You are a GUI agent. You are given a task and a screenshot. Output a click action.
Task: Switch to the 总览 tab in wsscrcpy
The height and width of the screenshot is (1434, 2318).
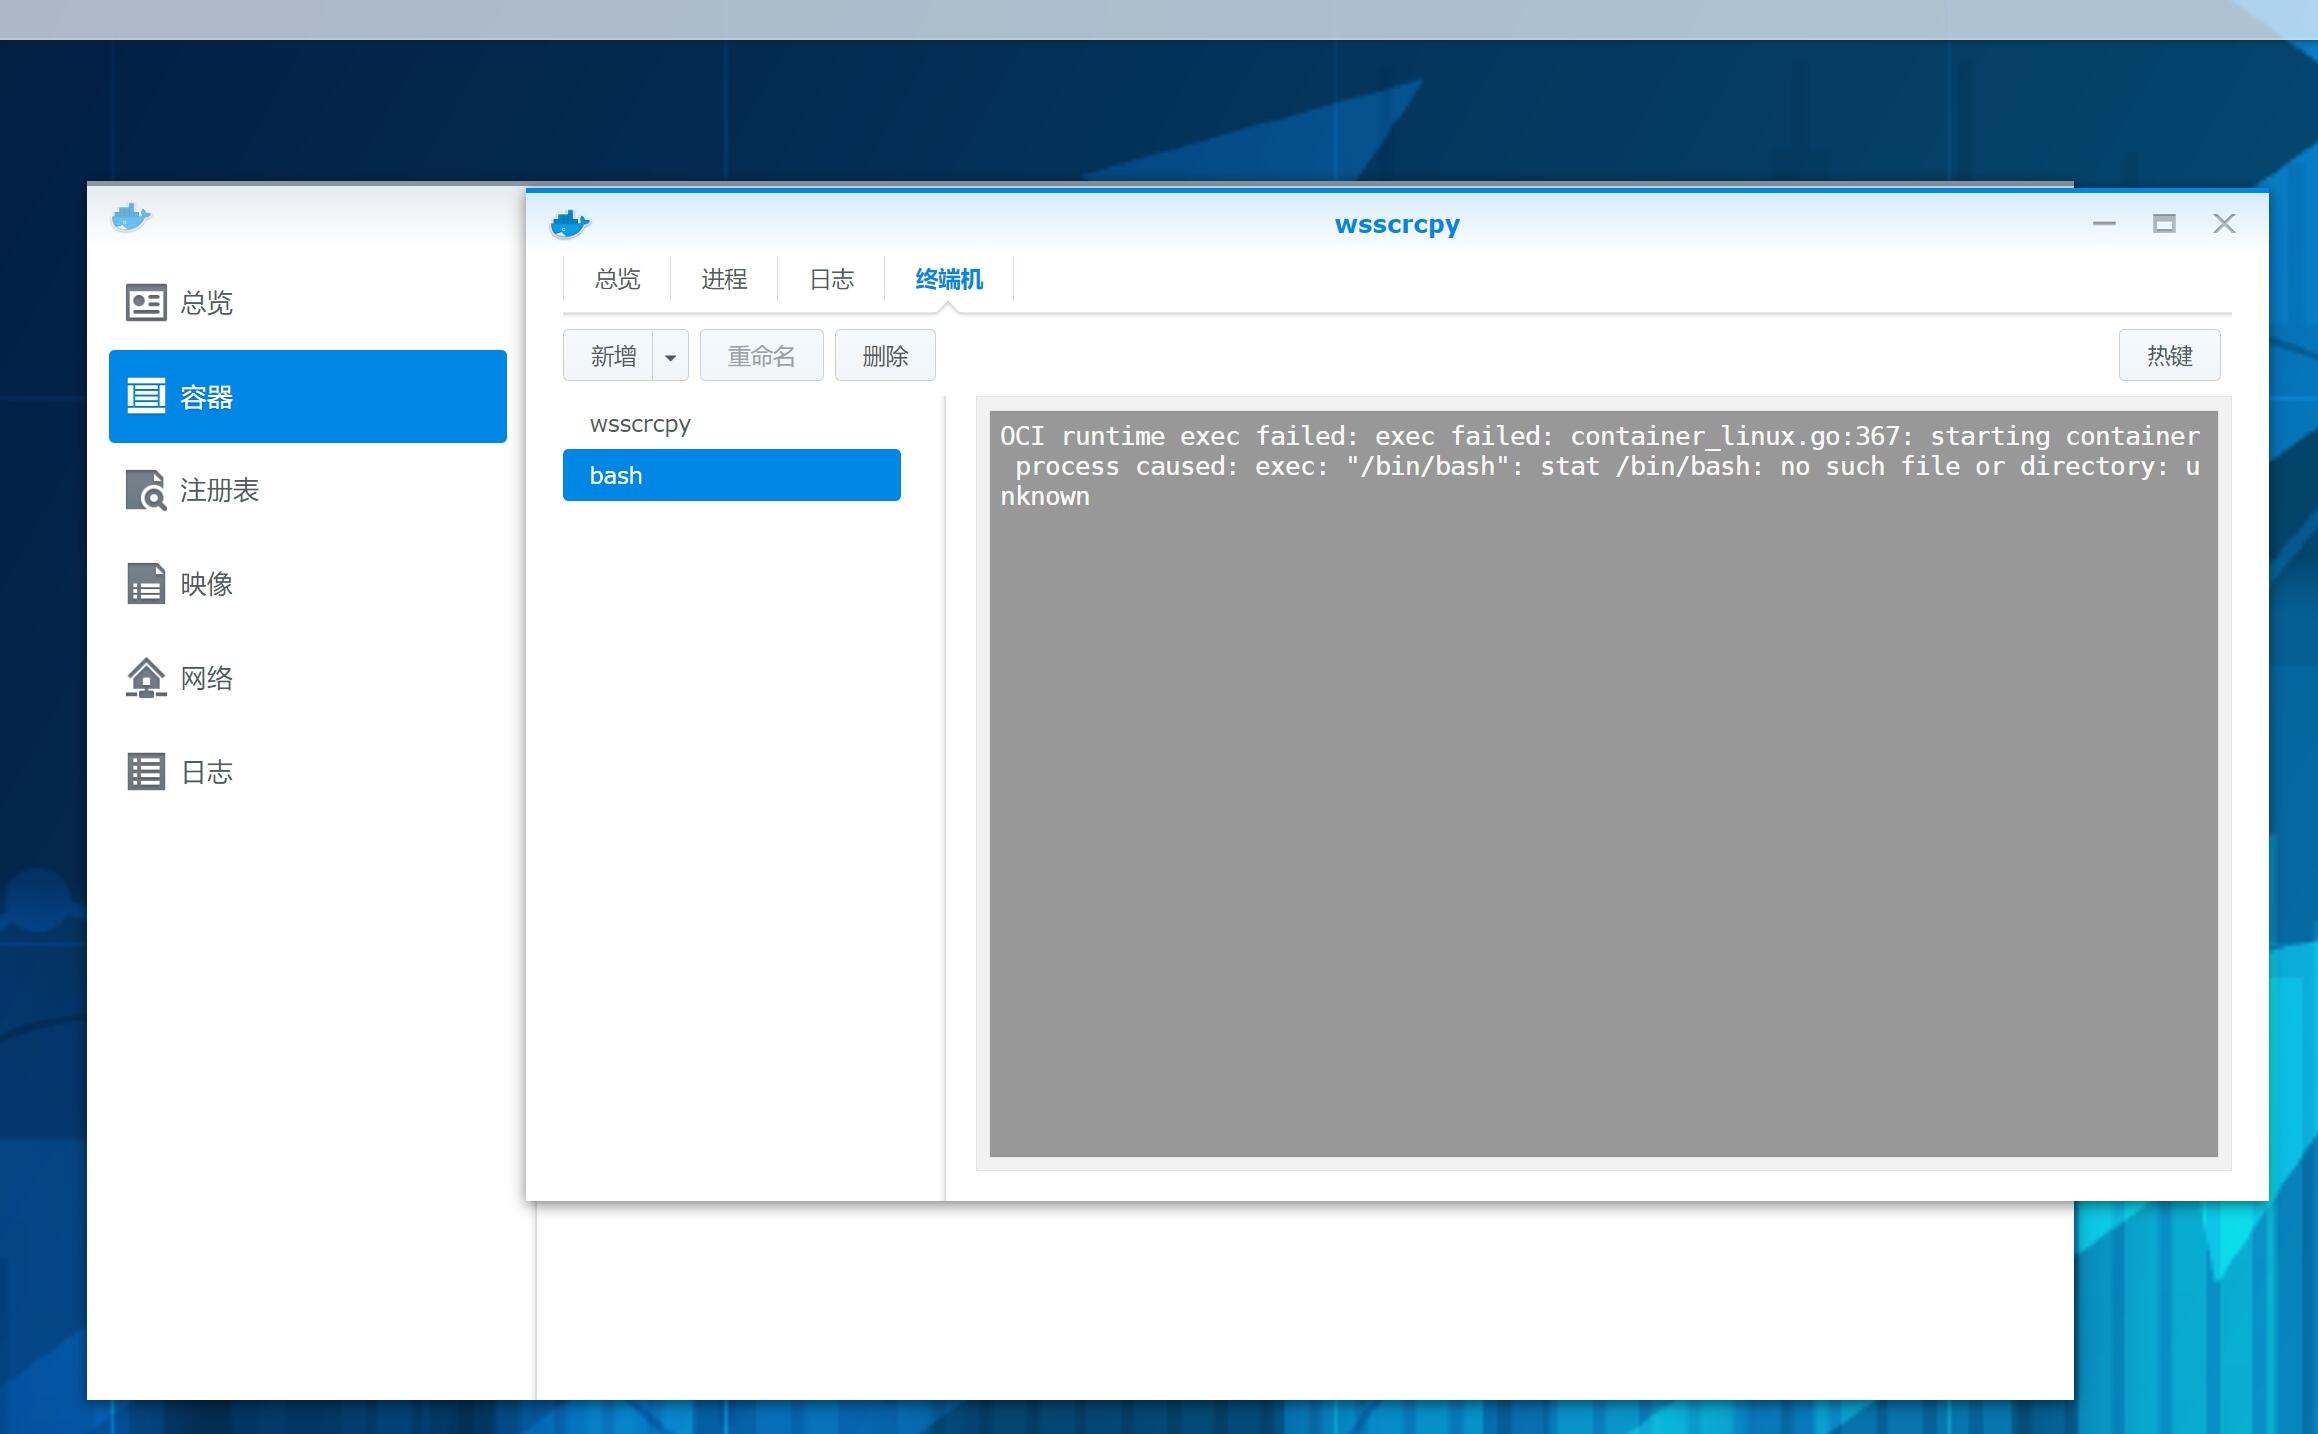(x=617, y=279)
